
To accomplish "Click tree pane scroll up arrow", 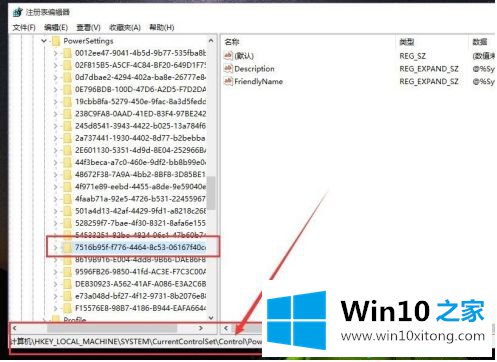I will 211,41.
